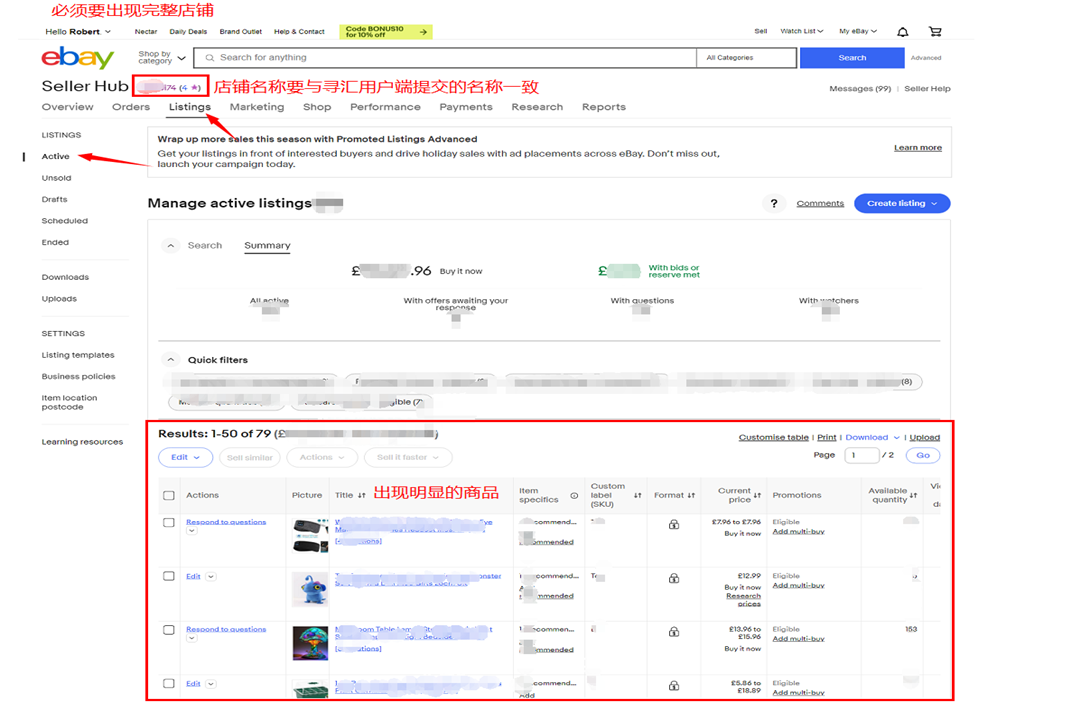Click the format lock icon in £7.96 row

point(674,525)
